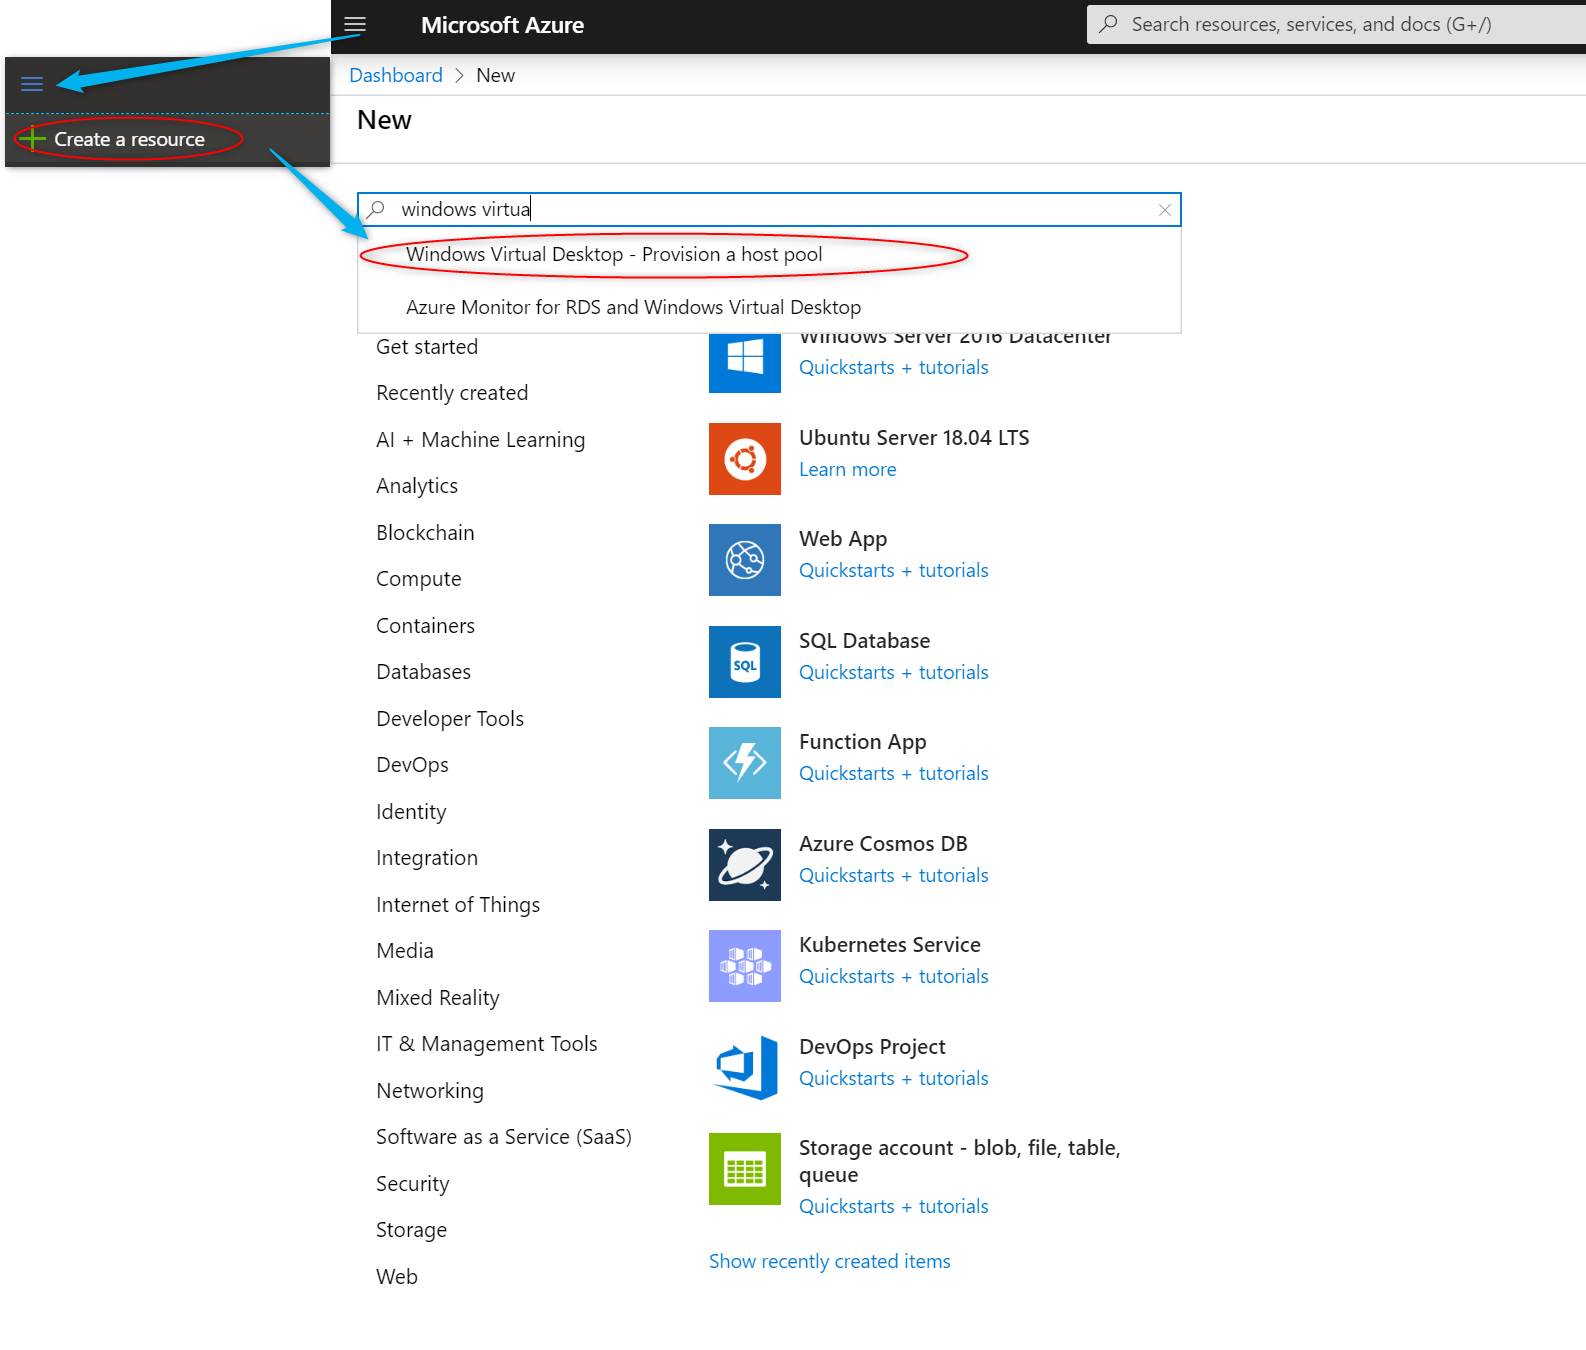
Task: Select the Networking category
Action: pos(430,1091)
